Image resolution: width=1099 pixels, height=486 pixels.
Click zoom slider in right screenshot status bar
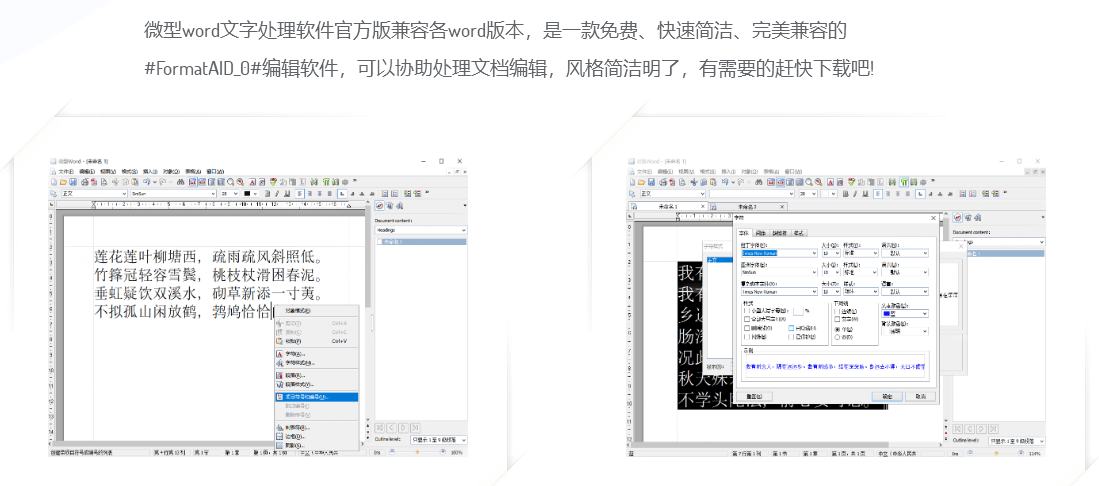[997, 452]
